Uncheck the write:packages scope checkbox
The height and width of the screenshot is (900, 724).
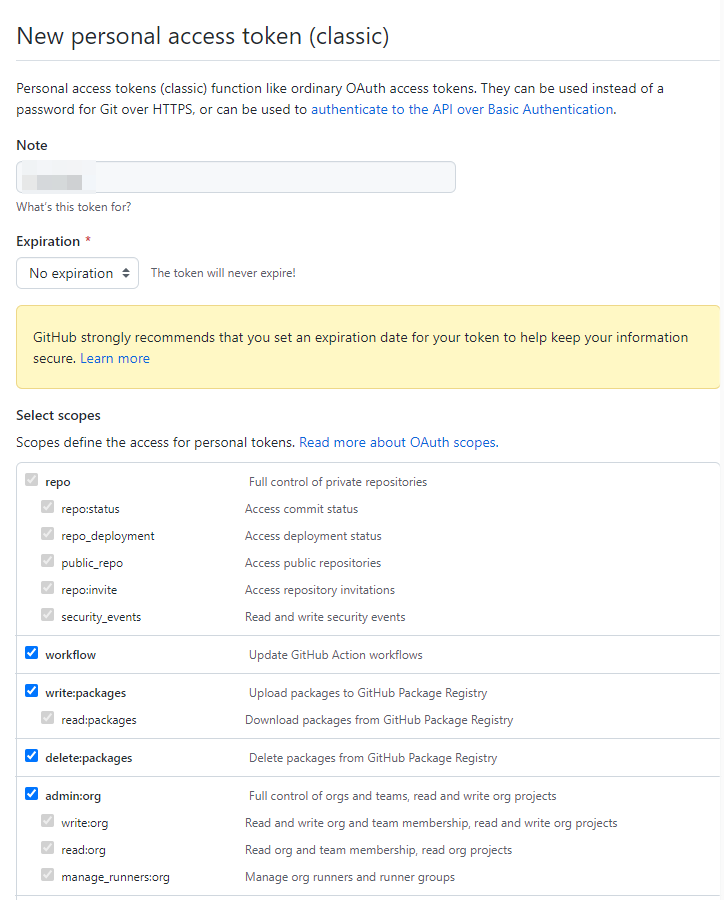32,690
